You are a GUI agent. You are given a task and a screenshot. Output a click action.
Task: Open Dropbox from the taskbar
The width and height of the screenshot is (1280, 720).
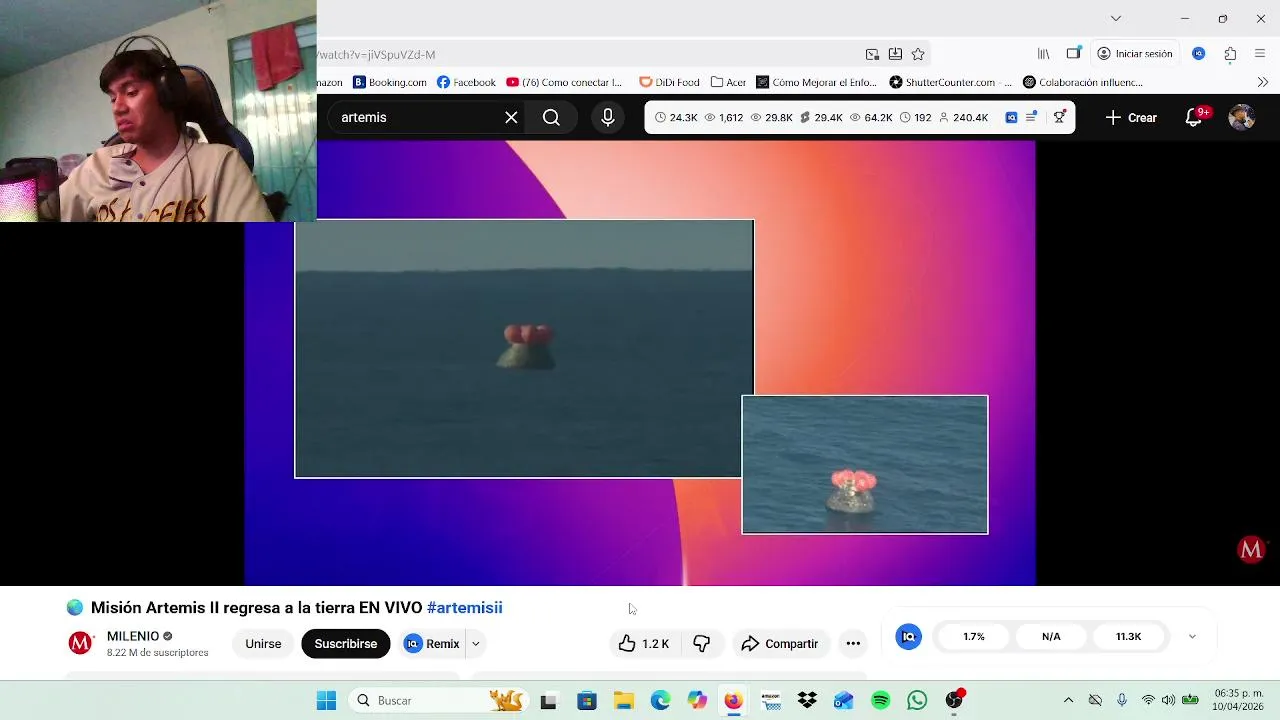[x=807, y=701]
